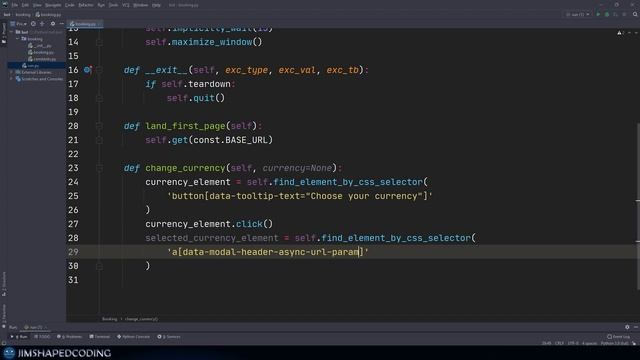The height and width of the screenshot is (360, 640).
Task: Open the Python Console tool window
Action: pyautogui.click(x=133, y=337)
